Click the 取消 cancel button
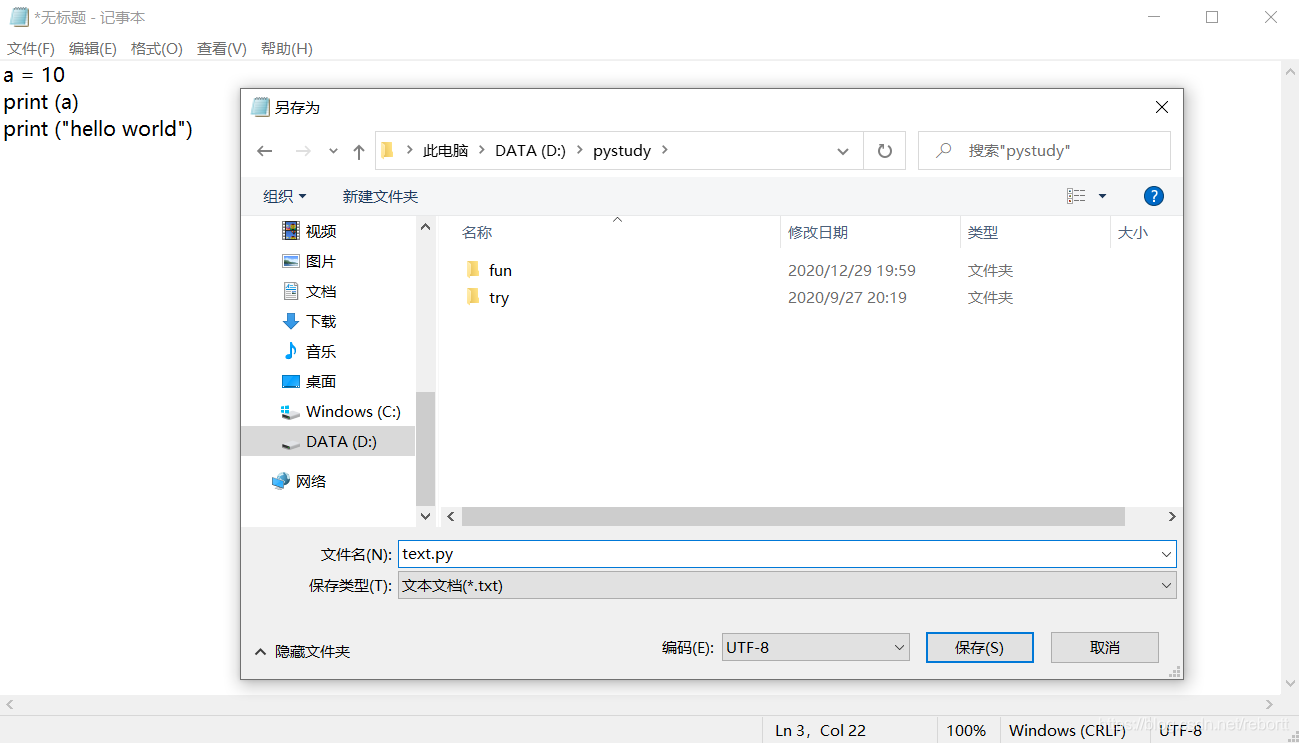The image size is (1299, 743). (x=1105, y=647)
